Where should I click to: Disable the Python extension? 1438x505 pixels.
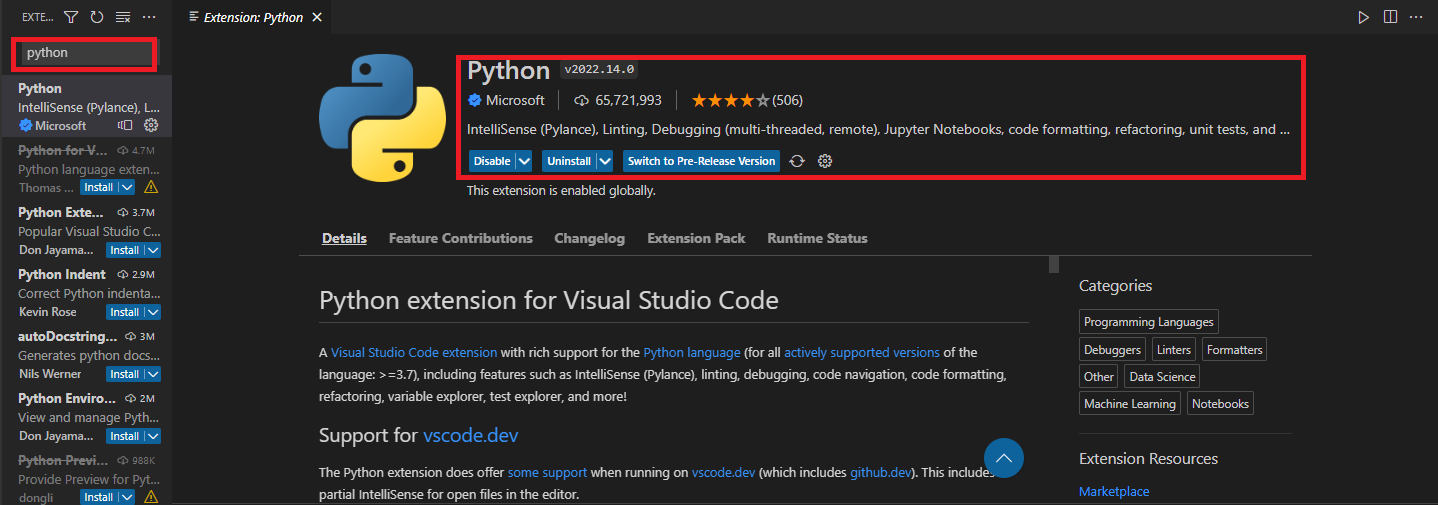[491, 161]
